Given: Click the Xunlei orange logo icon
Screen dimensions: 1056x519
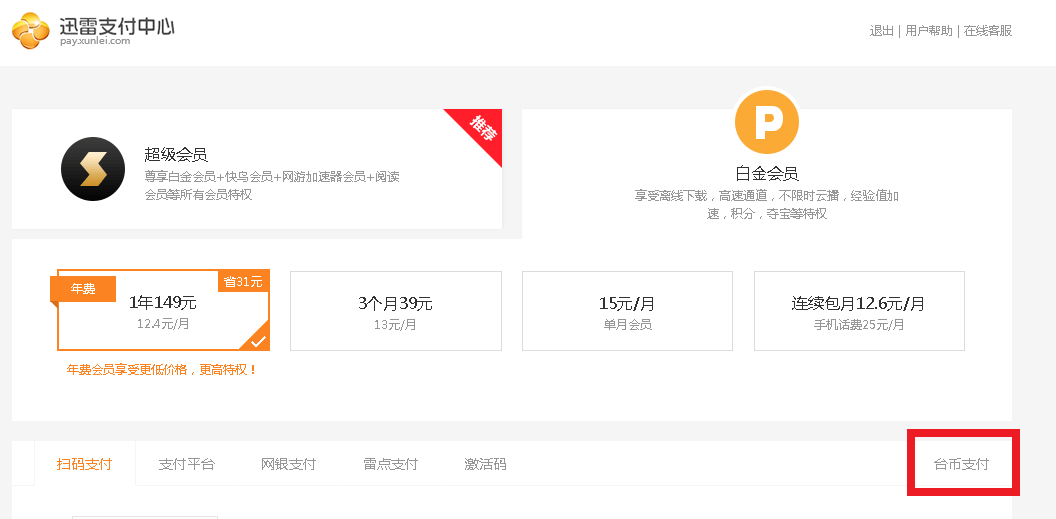Looking at the screenshot, I should (31, 30).
